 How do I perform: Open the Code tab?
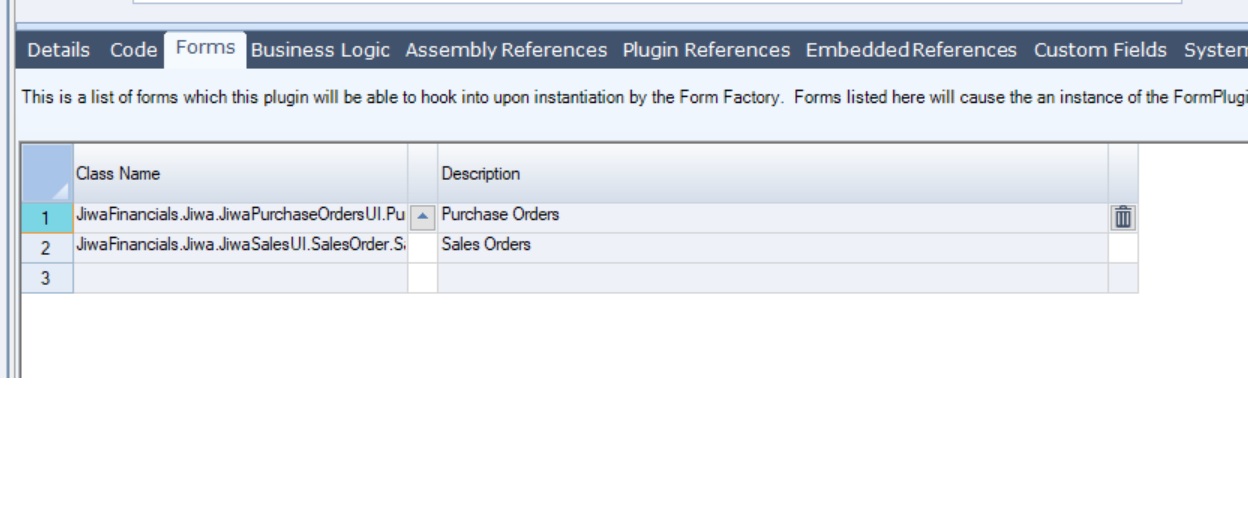tap(133, 50)
